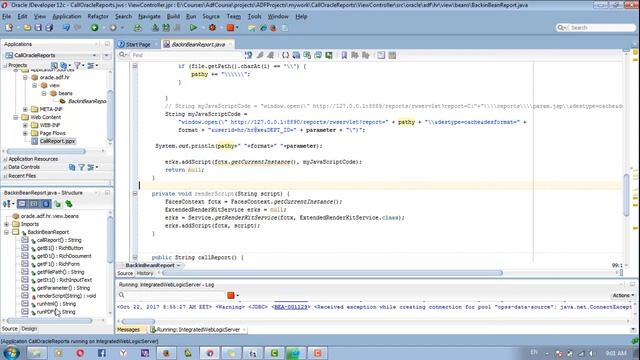Viewport: 640px width, 360px height.
Task: Click the Windows Start button
Action: (x=11, y=353)
